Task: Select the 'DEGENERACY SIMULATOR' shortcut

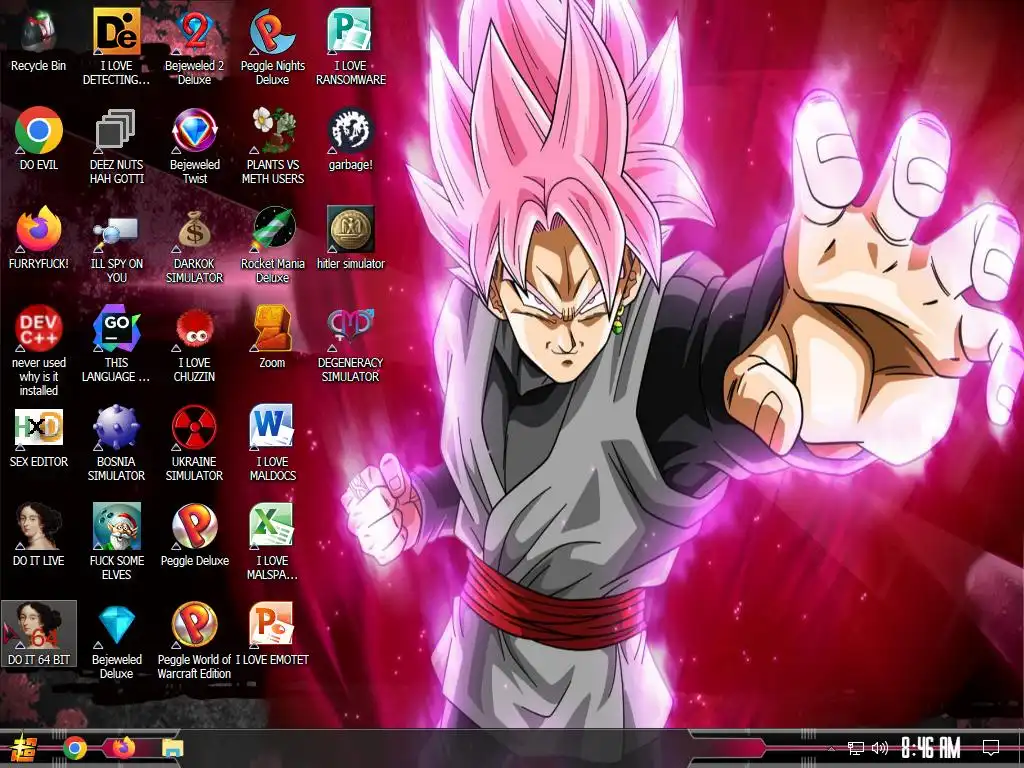Action: 351,344
